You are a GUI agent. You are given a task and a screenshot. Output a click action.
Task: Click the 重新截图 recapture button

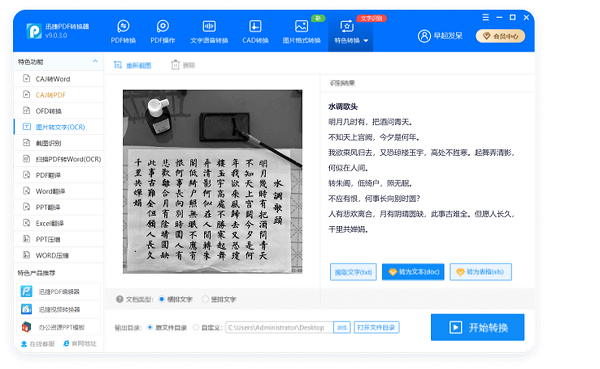click(133, 65)
